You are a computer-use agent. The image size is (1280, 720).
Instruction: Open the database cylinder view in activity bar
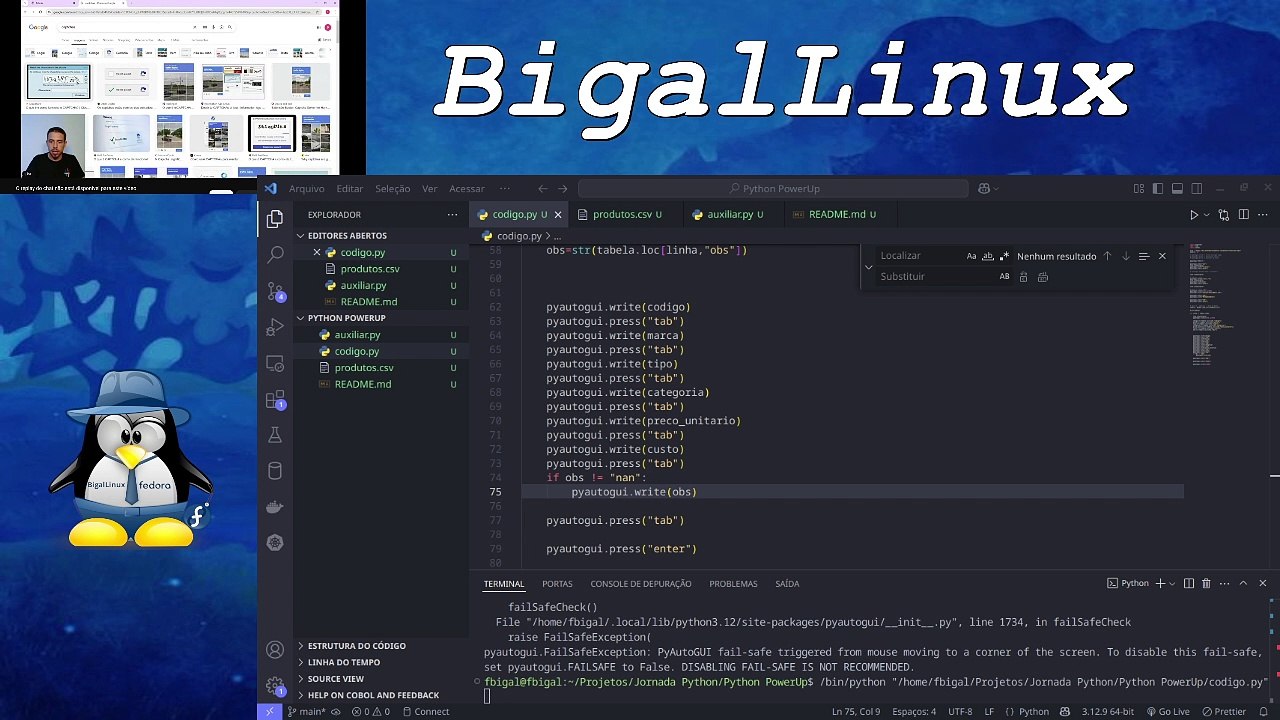[275, 471]
